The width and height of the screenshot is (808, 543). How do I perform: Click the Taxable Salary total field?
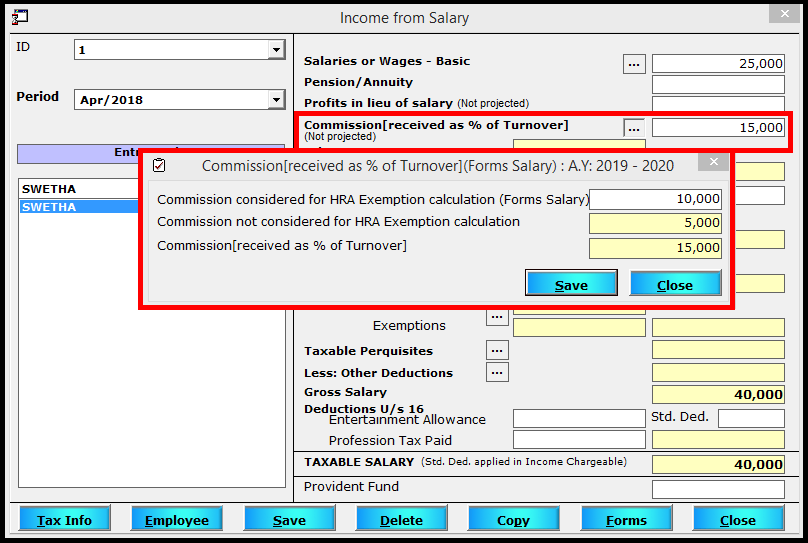[x=718, y=464]
